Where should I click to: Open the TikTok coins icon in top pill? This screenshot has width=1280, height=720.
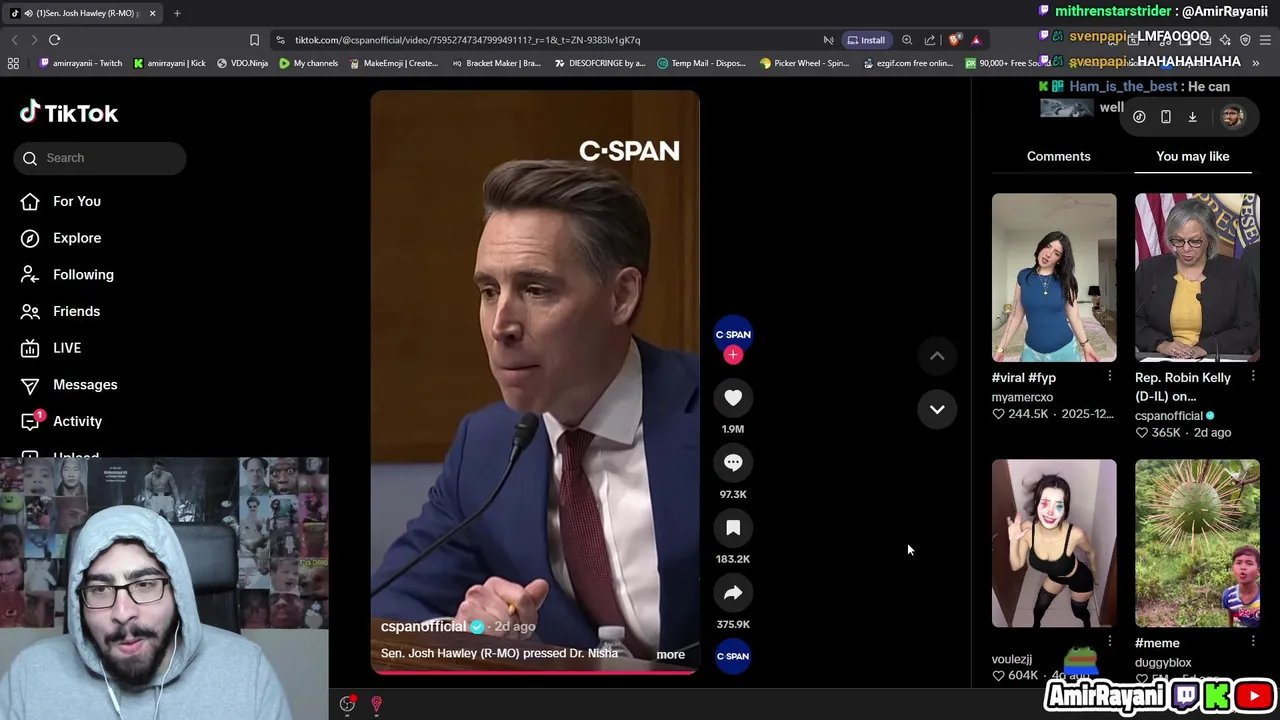pos(1139,117)
